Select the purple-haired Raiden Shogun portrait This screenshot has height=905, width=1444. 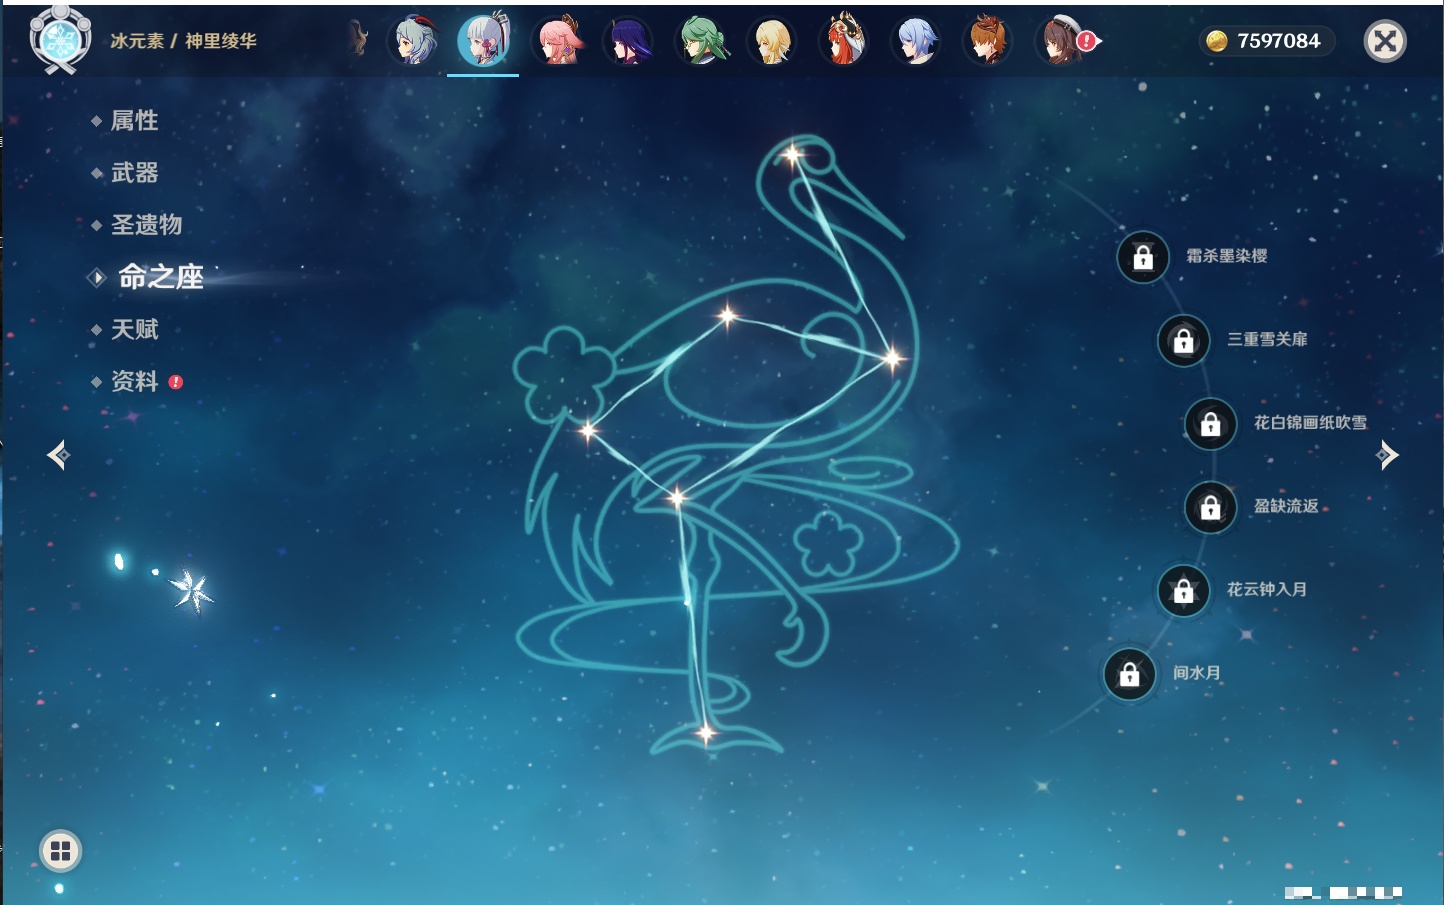pyautogui.click(x=628, y=41)
